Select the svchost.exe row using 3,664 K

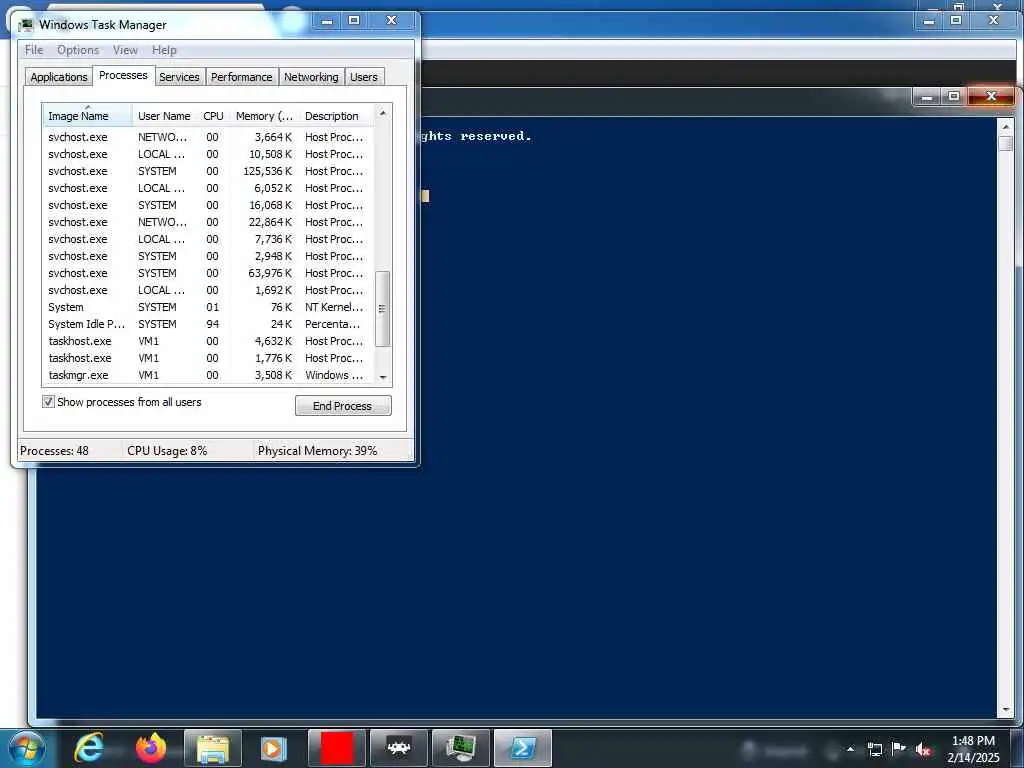pyautogui.click(x=208, y=137)
